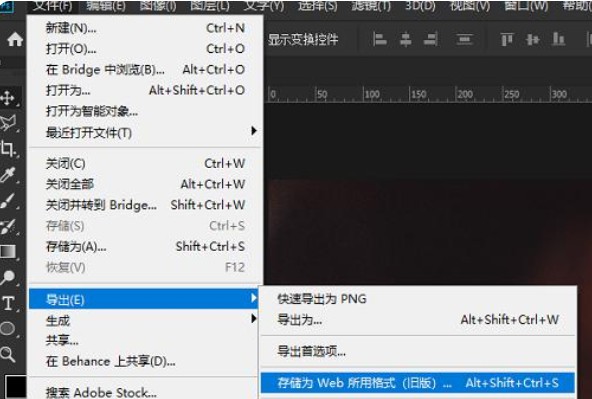592x399 pixels.
Task: Choose 存储为(A)... menu entry
Action: pyautogui.click(x=145, y=246)
